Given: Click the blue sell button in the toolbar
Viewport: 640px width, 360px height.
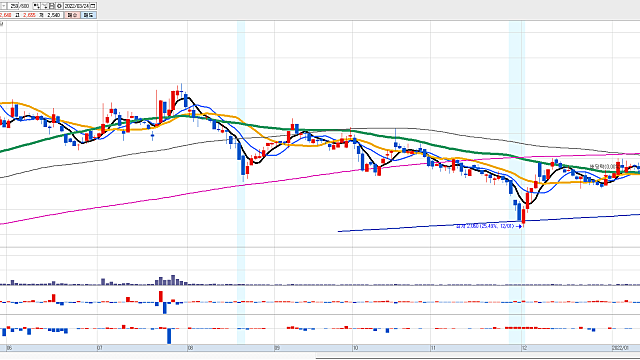Looking at the screenshot, I should [x=88, y=15].
